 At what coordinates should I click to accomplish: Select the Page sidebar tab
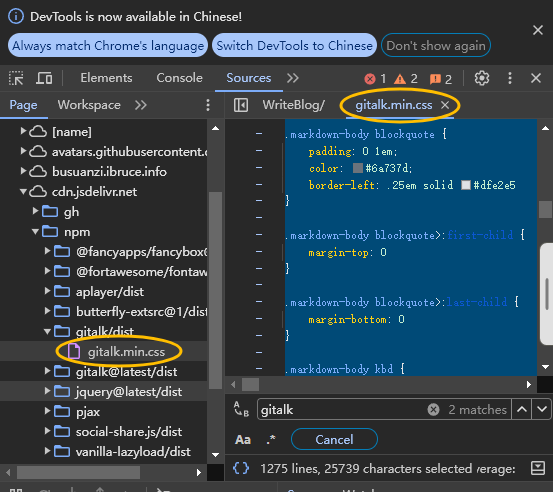23,105
